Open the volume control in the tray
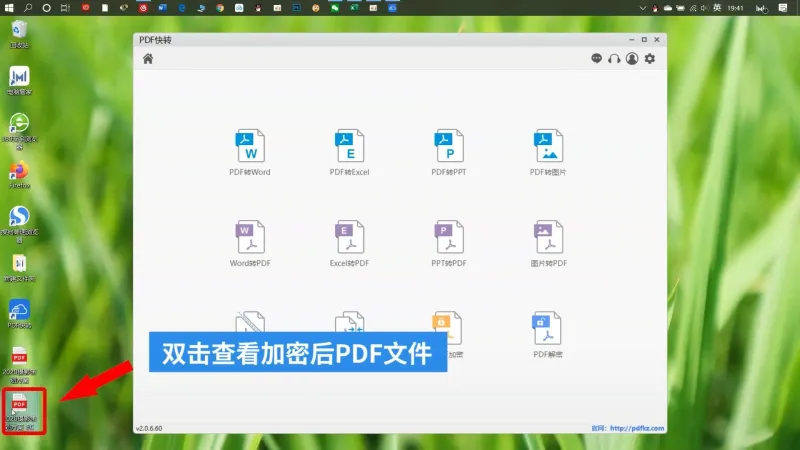Screen dimensions: 800x450 (705, 8)
